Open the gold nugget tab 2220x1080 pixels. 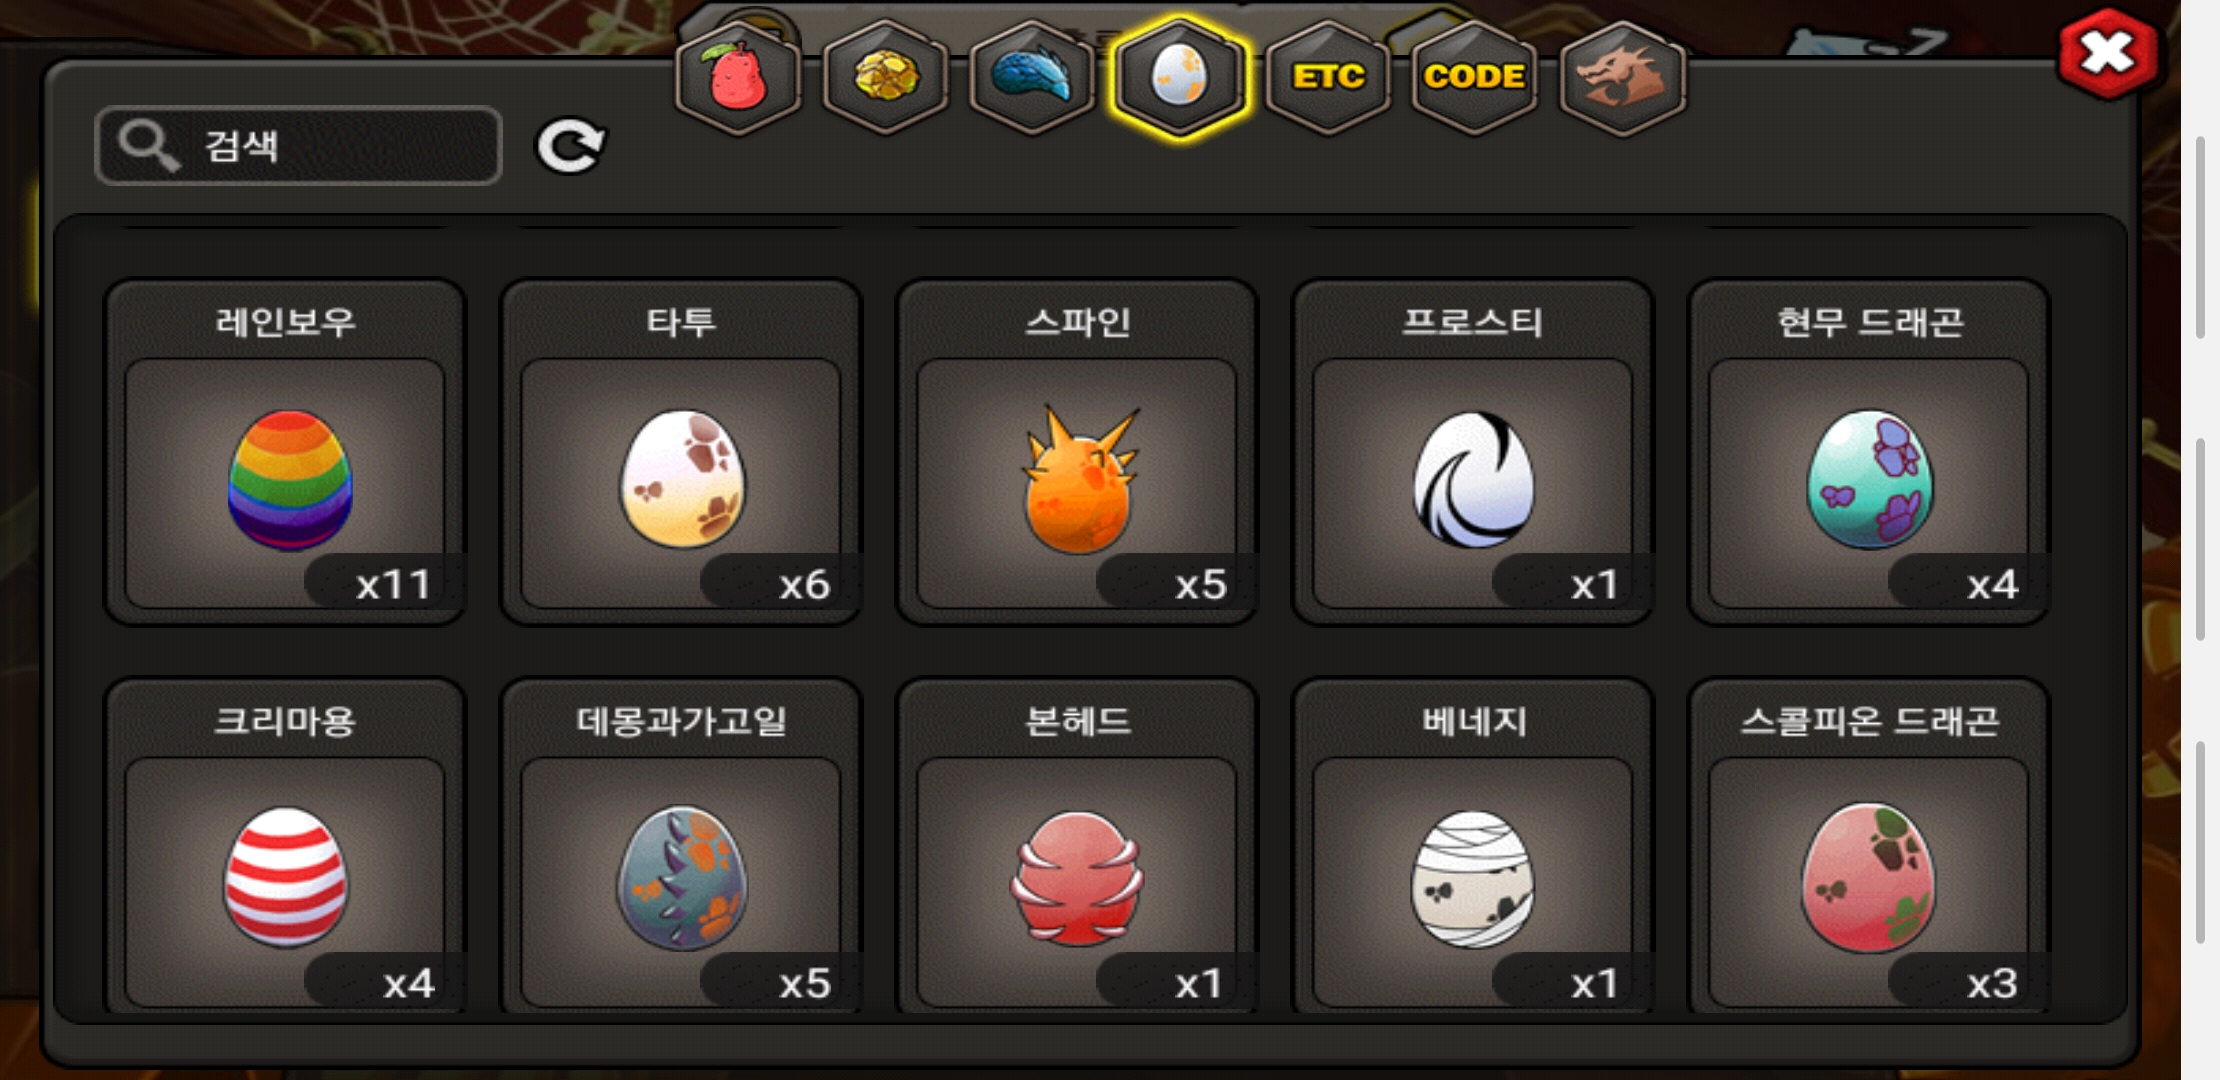[885, 78]
